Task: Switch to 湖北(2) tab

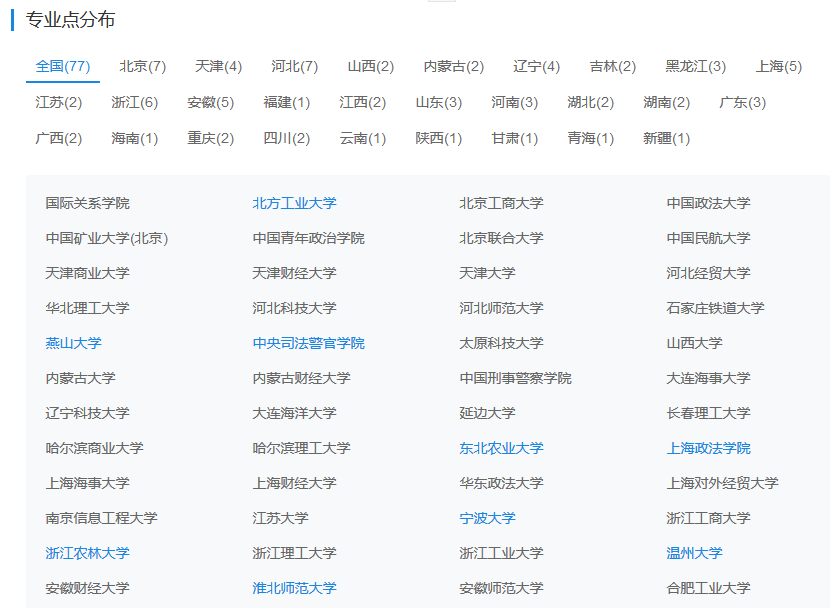Action: click(590, 103)
